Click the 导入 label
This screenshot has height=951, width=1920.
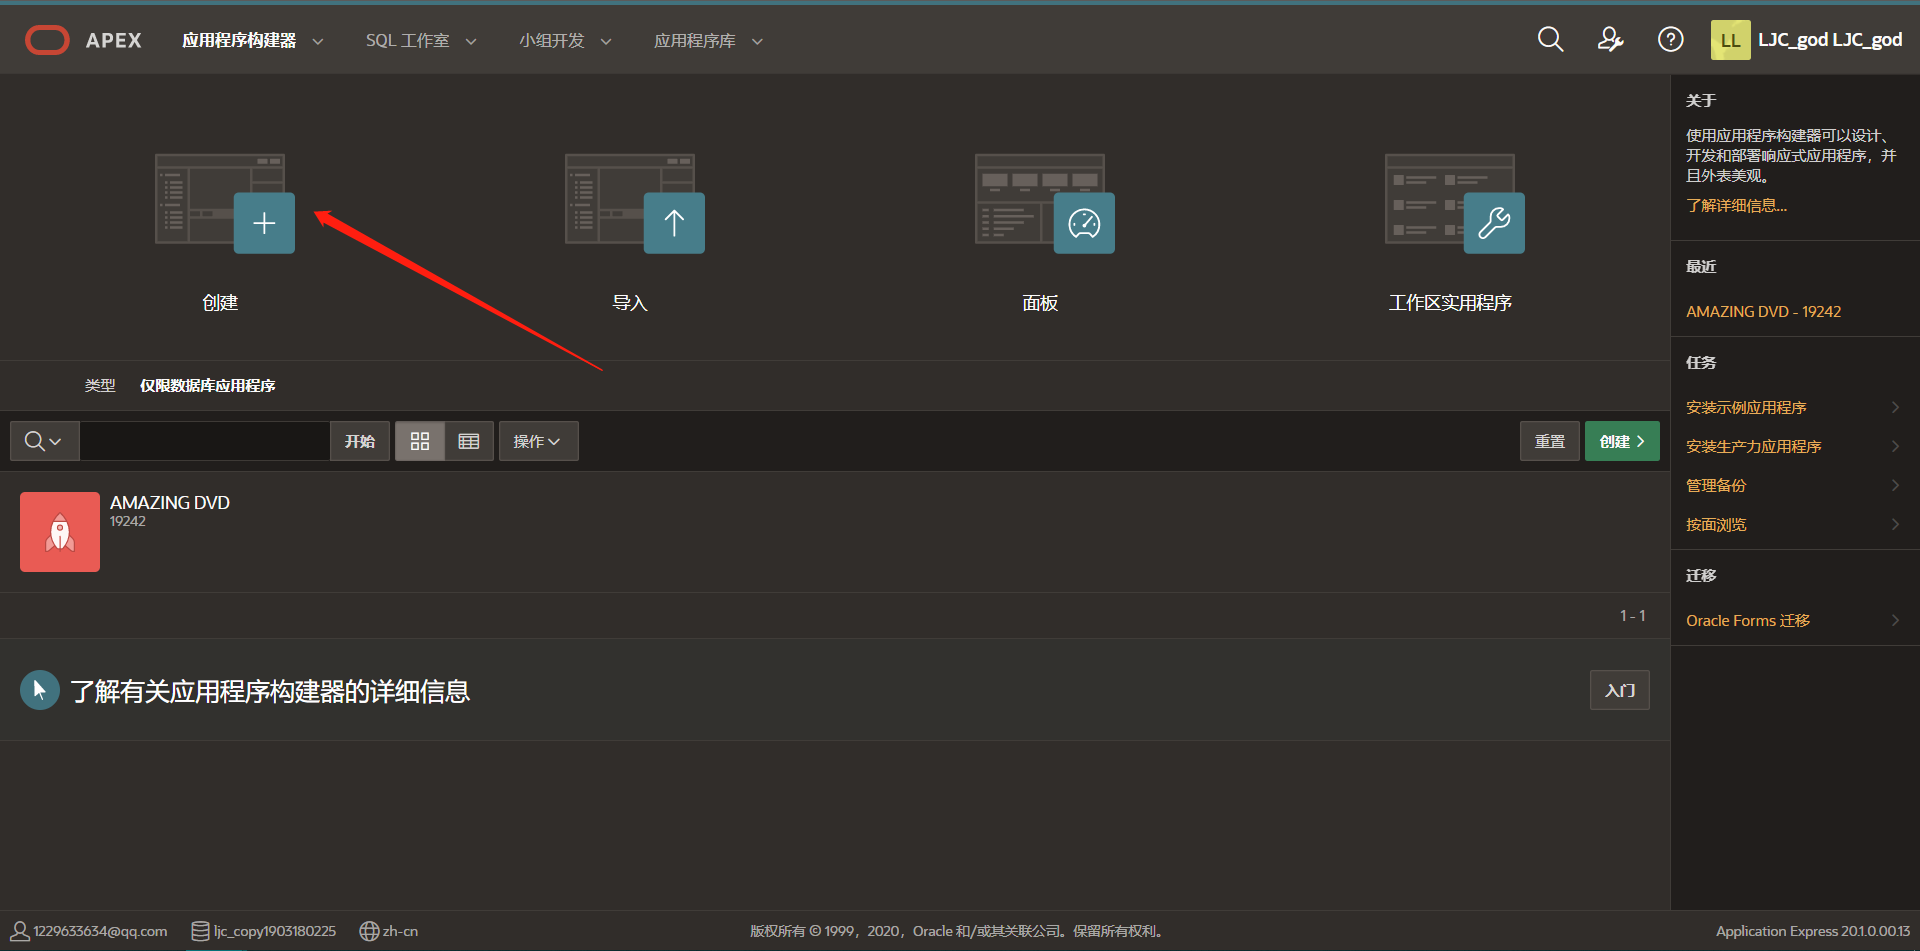[630, 302]
